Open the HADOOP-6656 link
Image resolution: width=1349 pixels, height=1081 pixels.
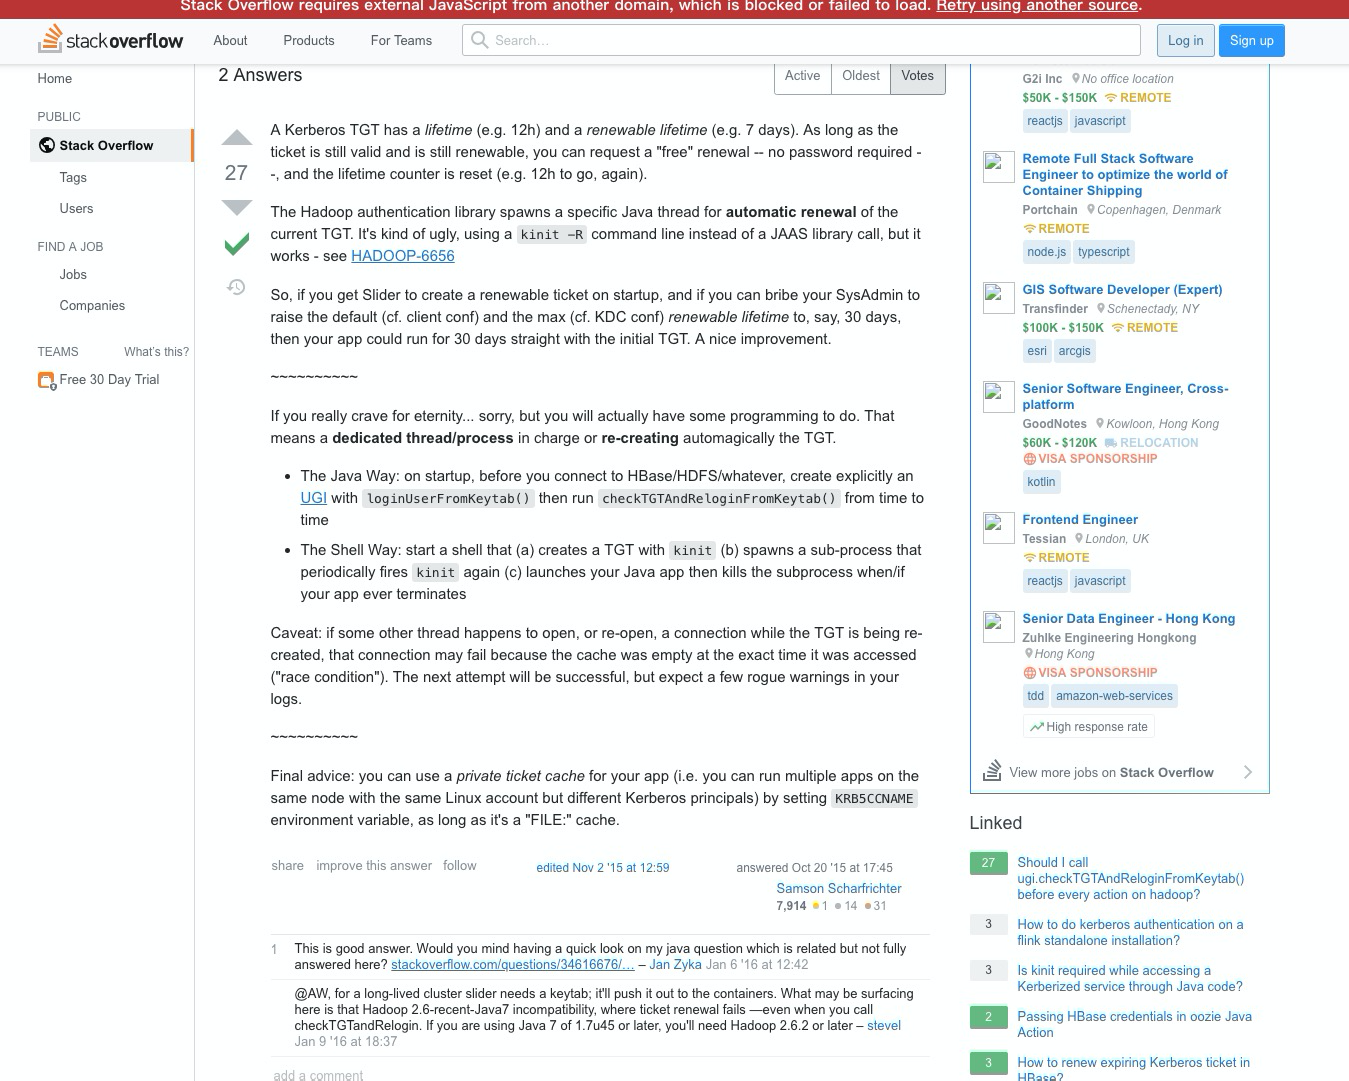(402, 256)
